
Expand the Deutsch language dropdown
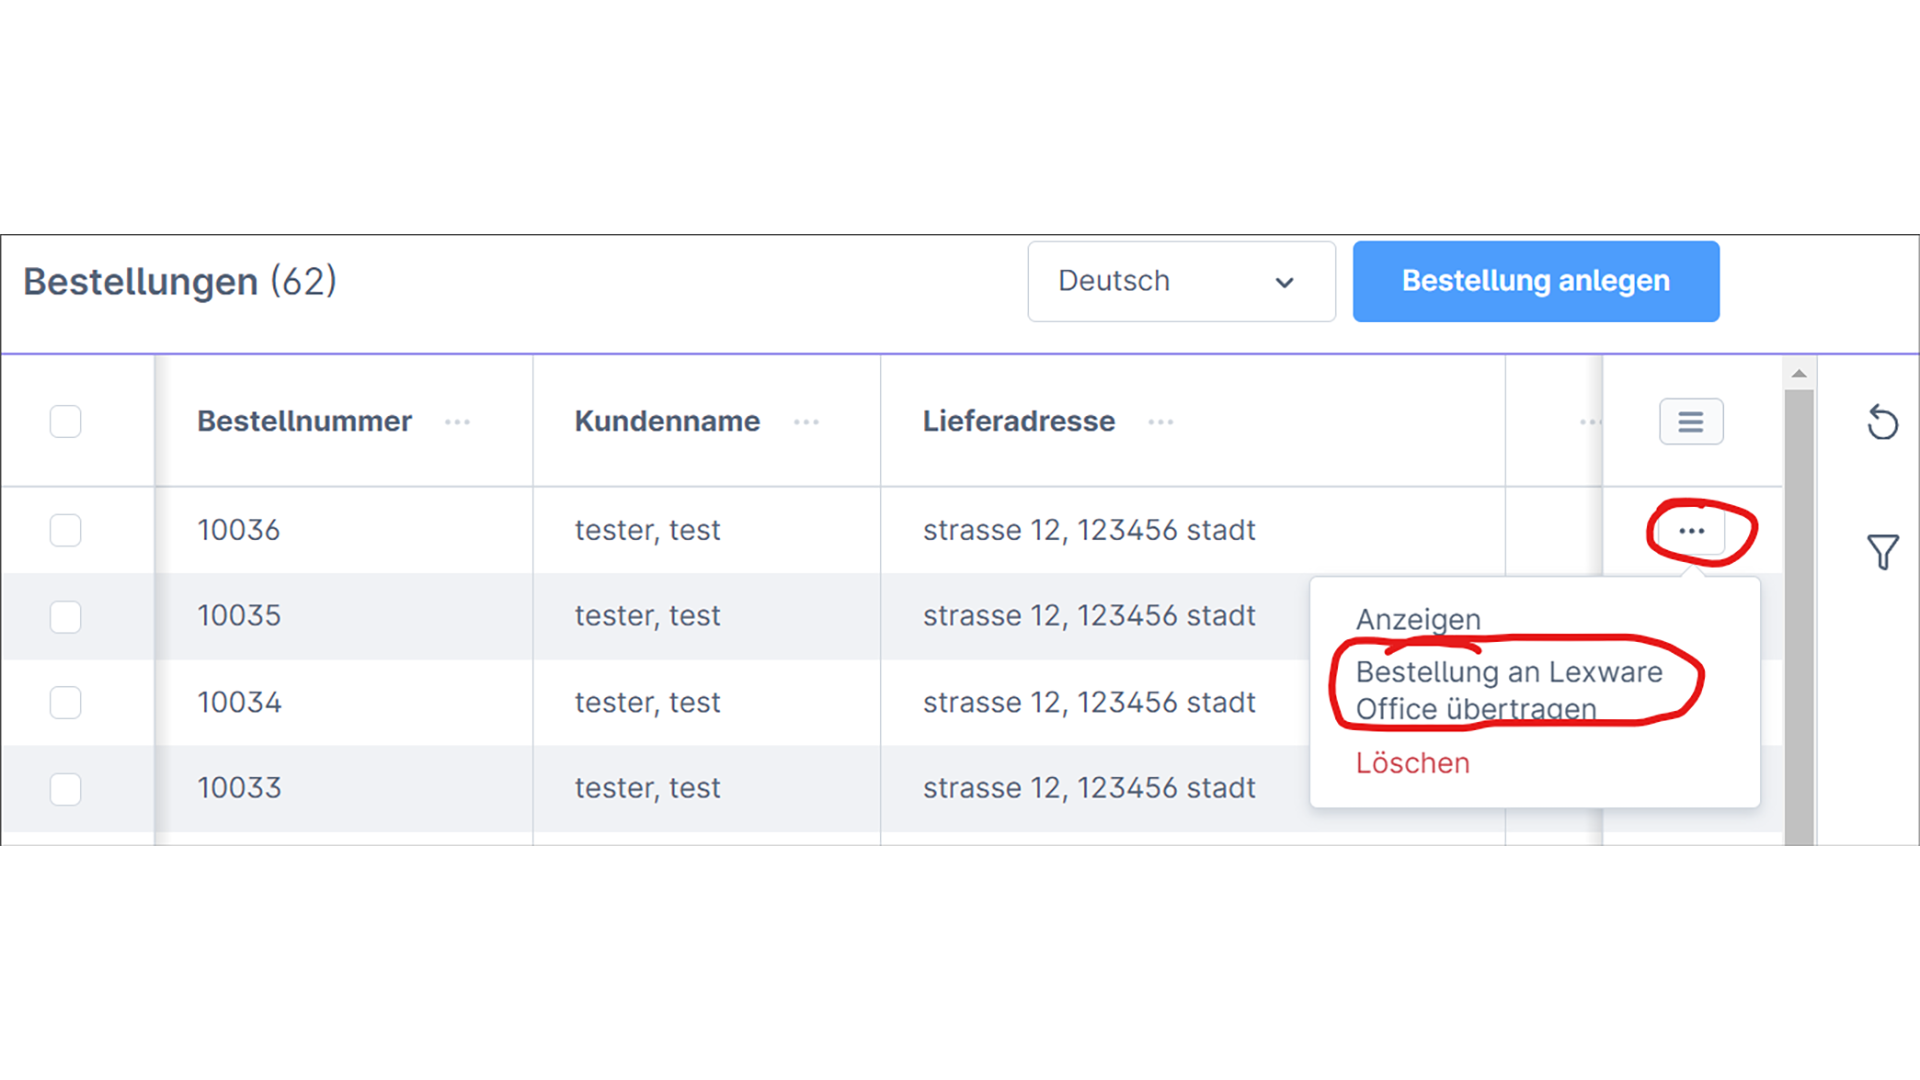(1181, 281)
